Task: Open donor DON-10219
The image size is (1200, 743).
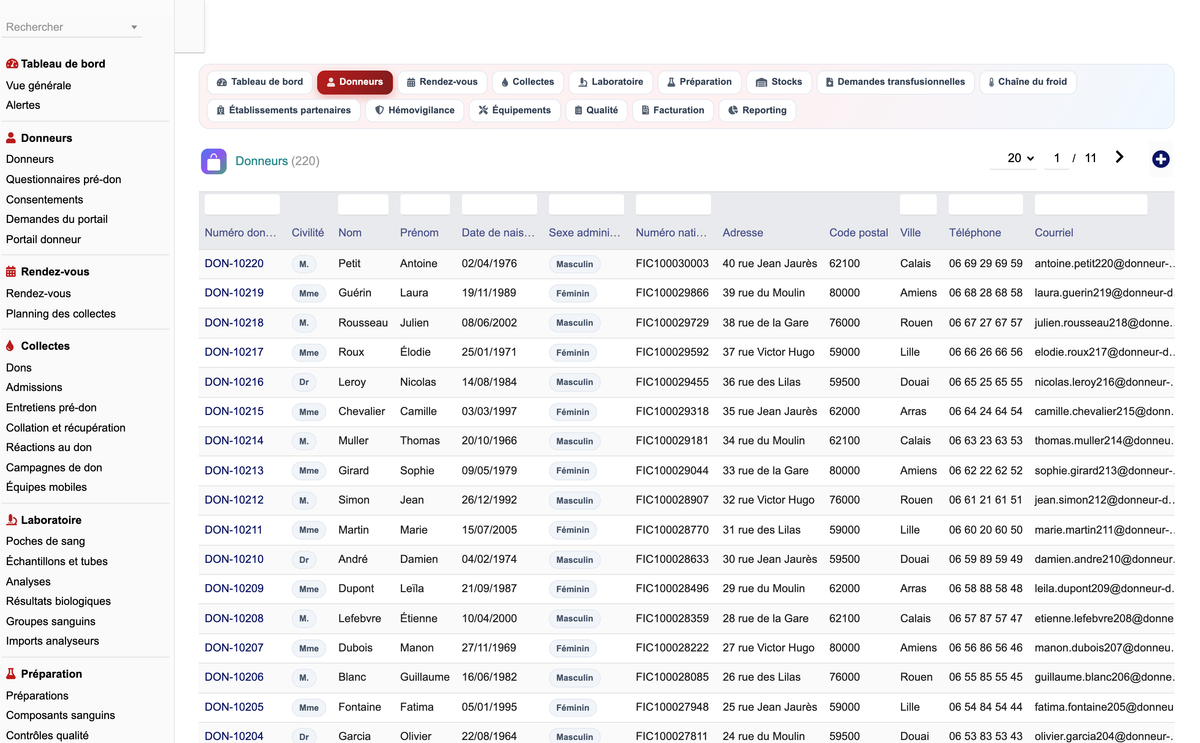Action: coord(234,293)
